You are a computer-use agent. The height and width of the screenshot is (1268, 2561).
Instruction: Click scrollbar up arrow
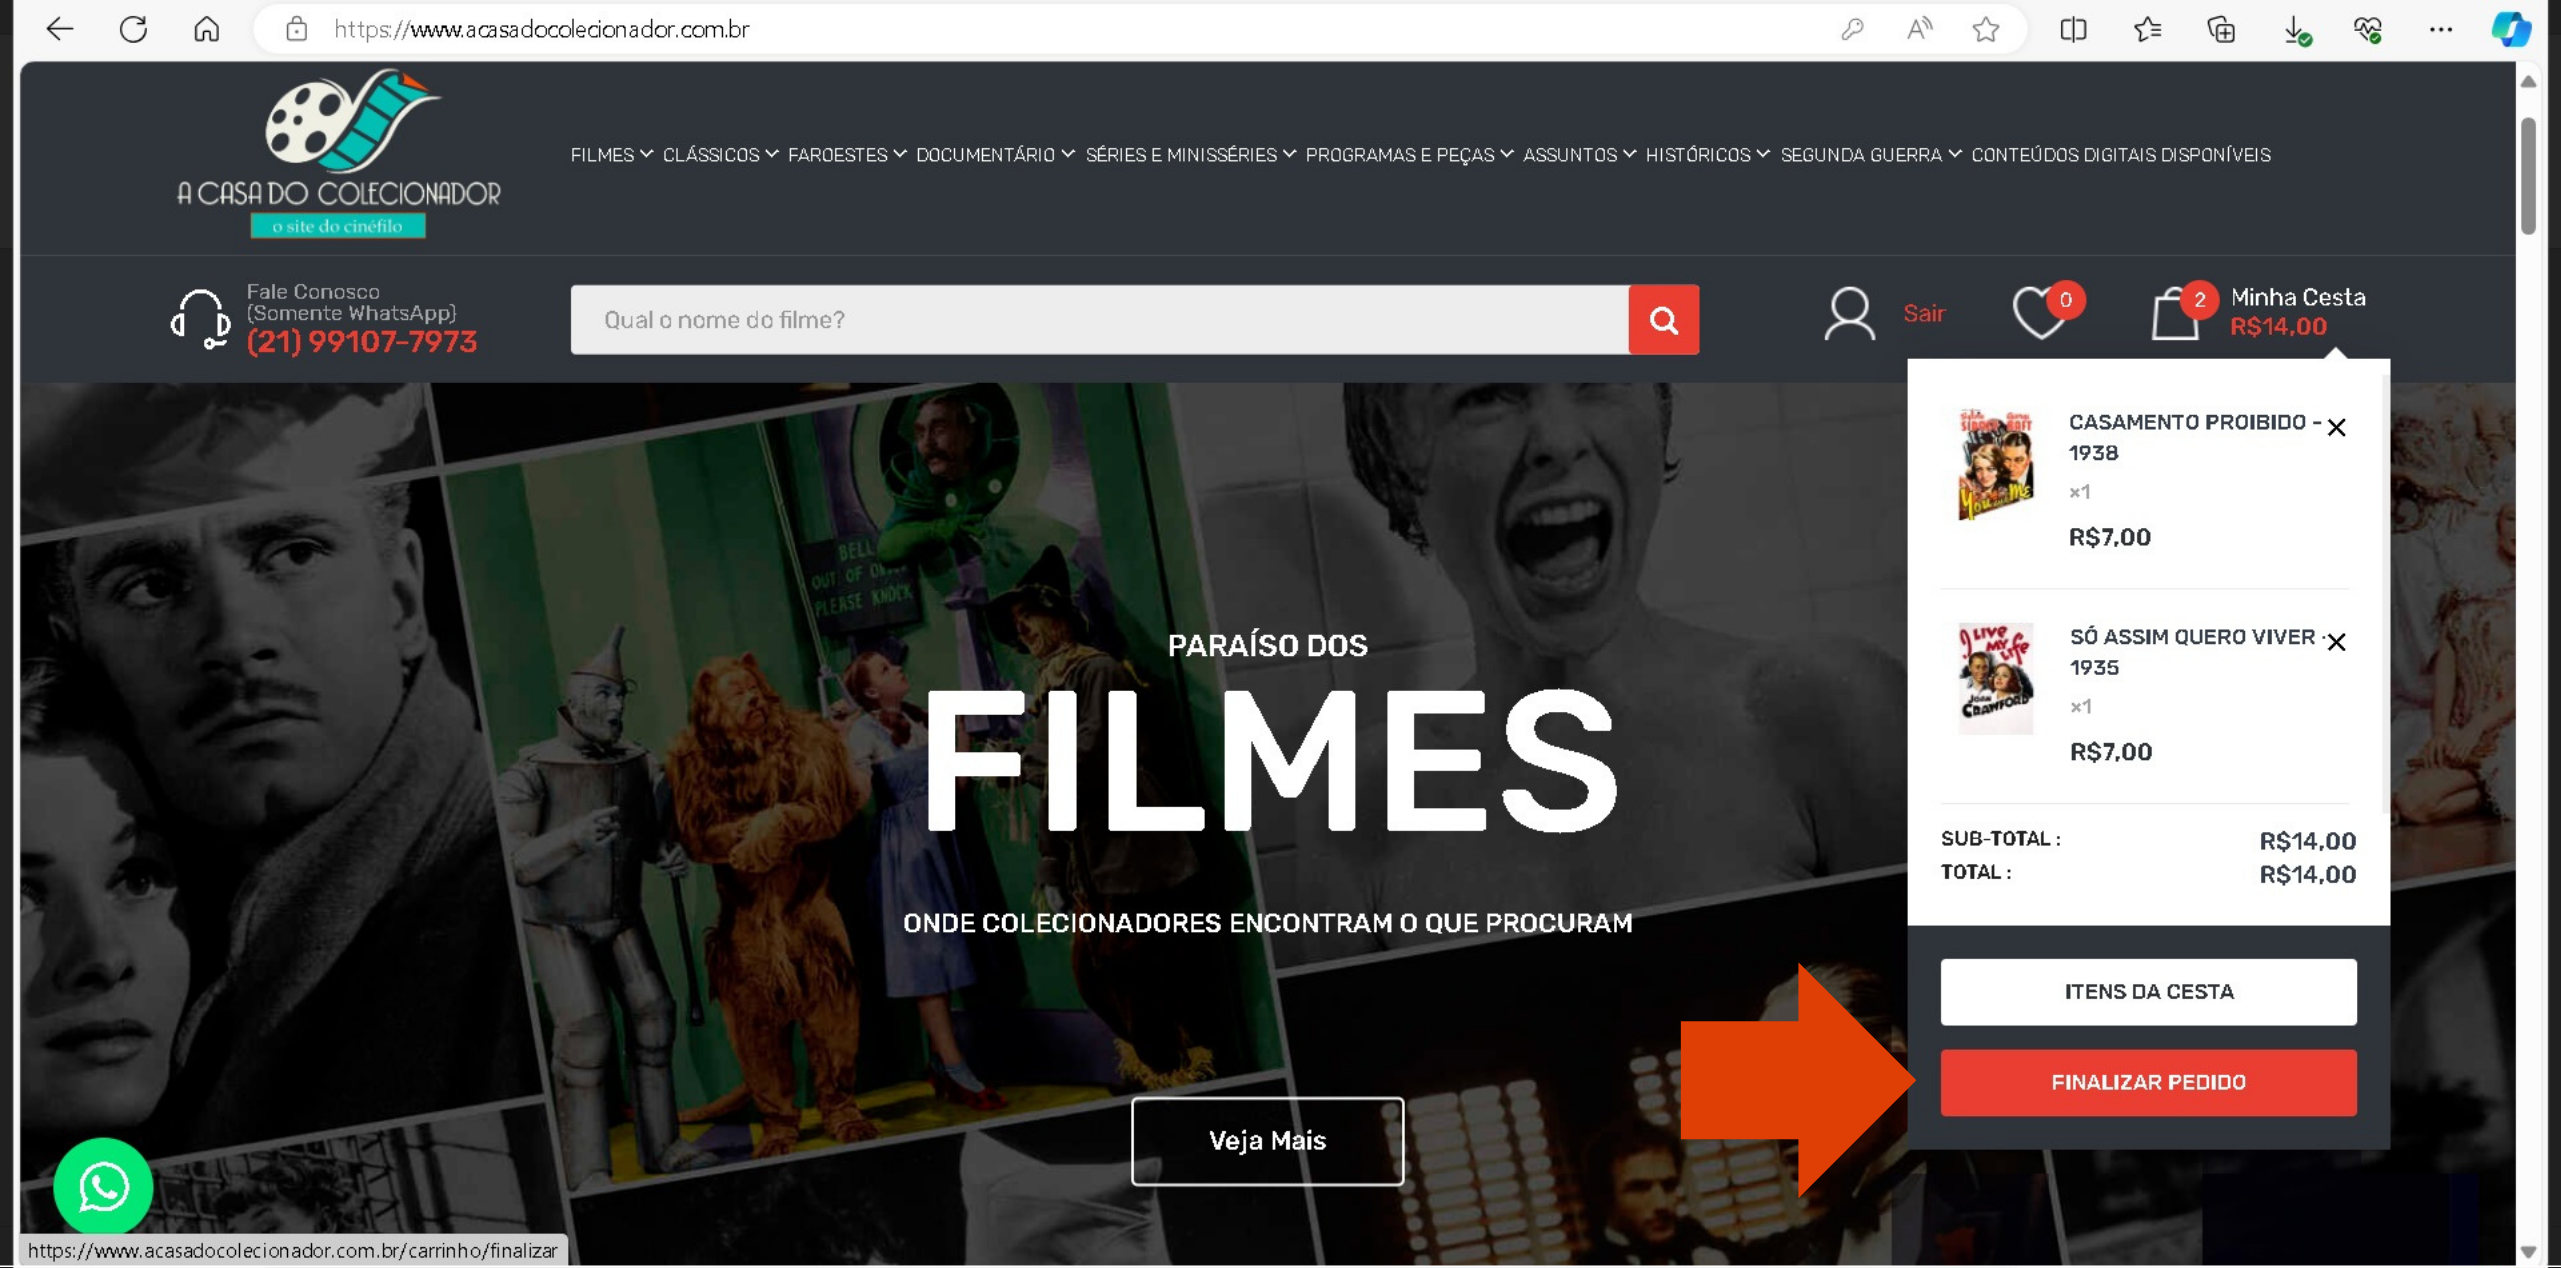tap(2528, 82)
